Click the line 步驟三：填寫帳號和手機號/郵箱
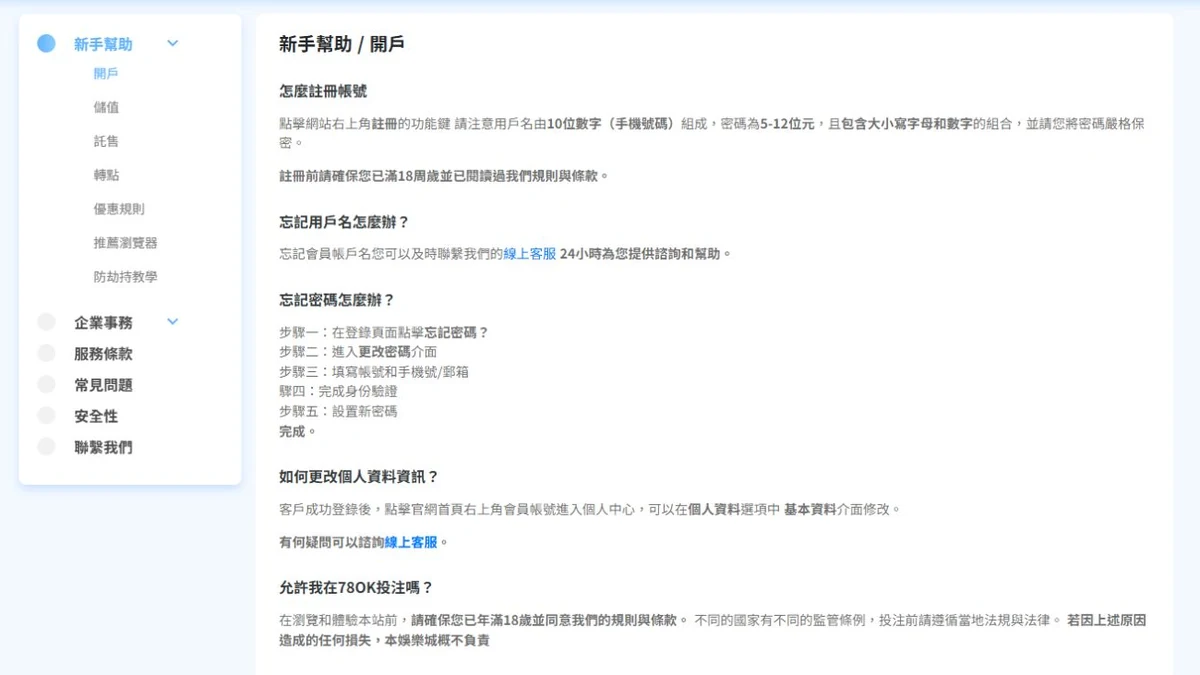This screenshot has height=675, width=1200. [x=374, y=372]
